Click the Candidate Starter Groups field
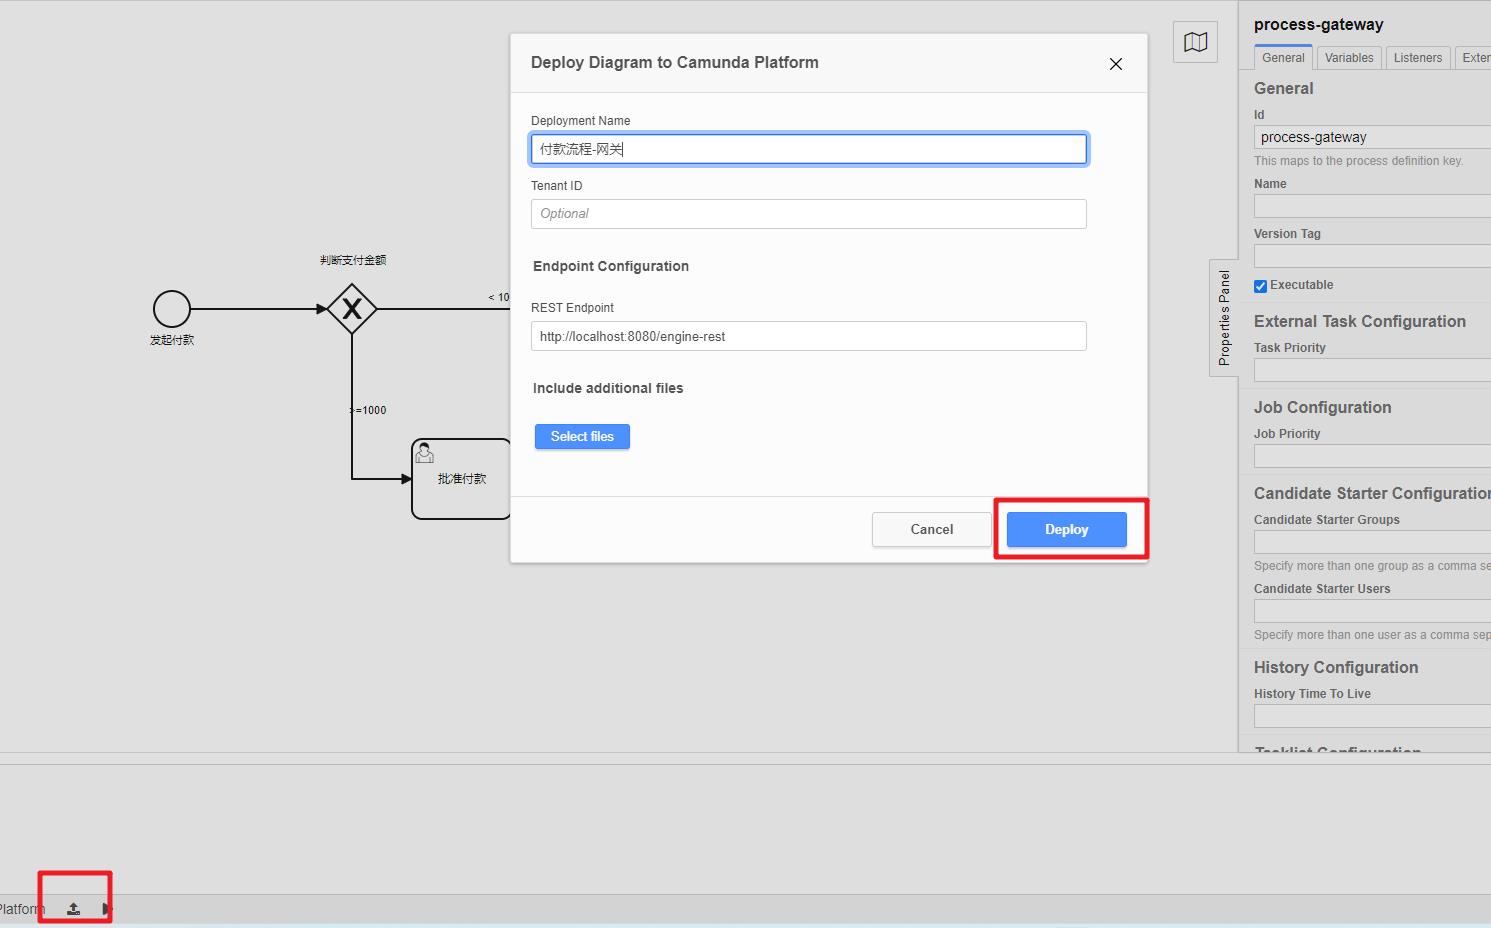1491x928 pixels. coord(1372,542)
